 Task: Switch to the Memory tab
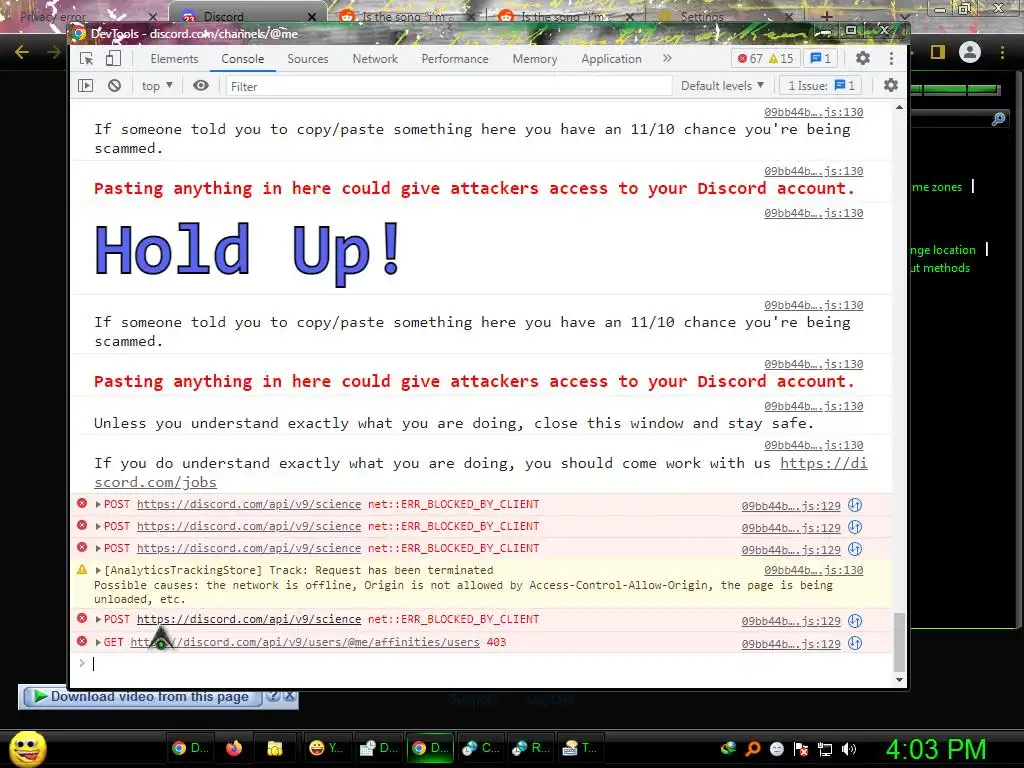pos(535,59)
